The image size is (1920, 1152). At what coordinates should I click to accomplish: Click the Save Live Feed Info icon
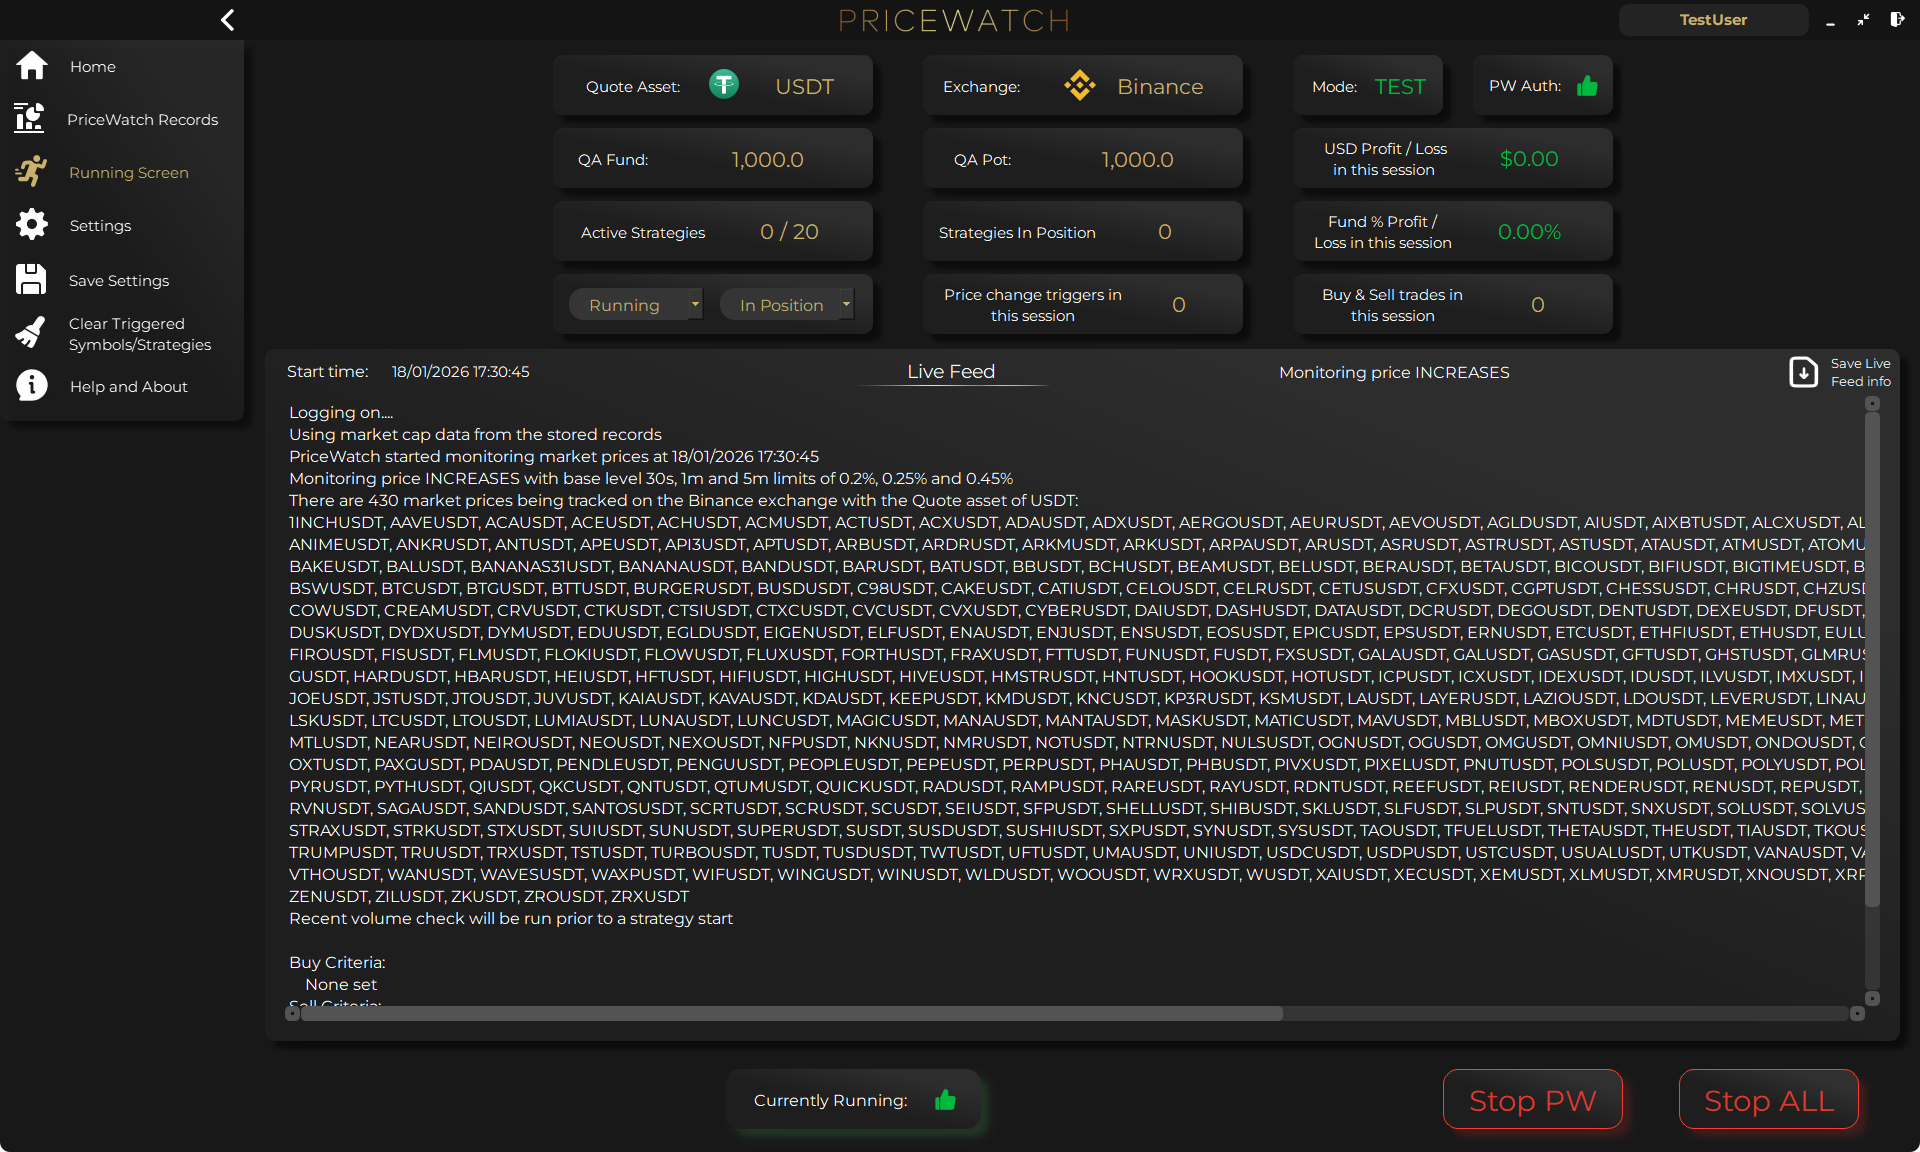point(1803,372)
